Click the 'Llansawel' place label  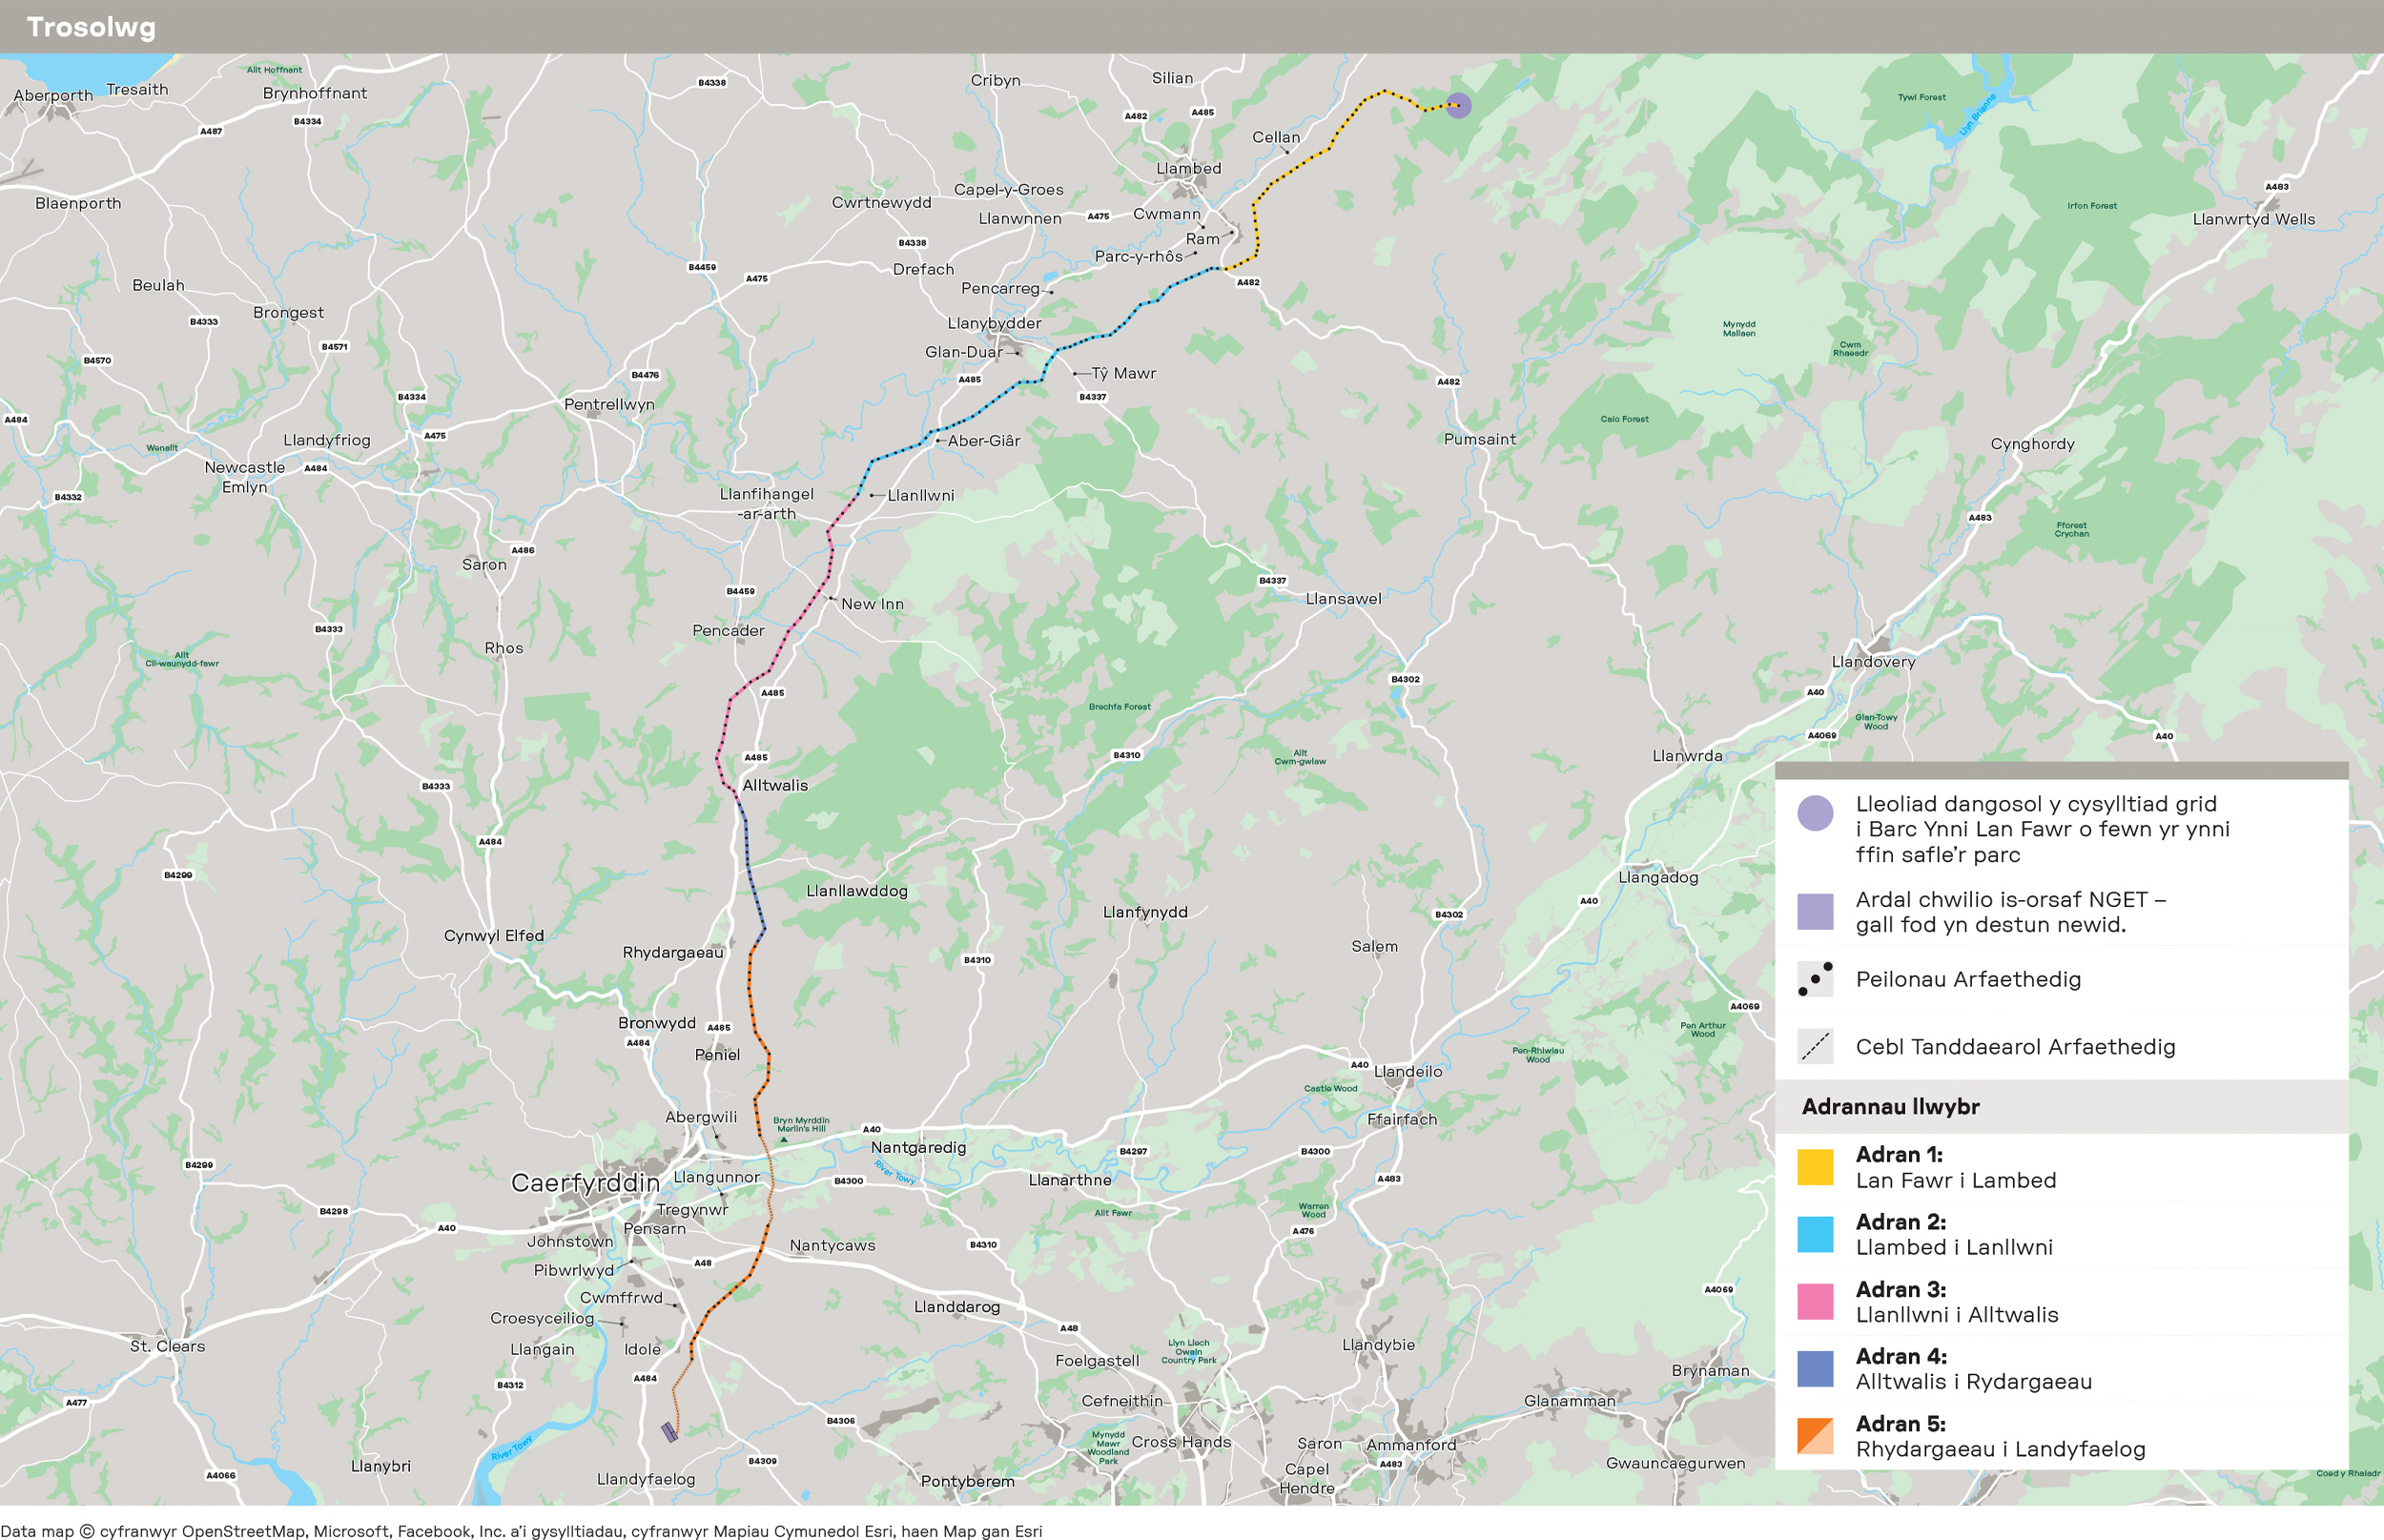pyautogui.click(x=1343, y=598)
